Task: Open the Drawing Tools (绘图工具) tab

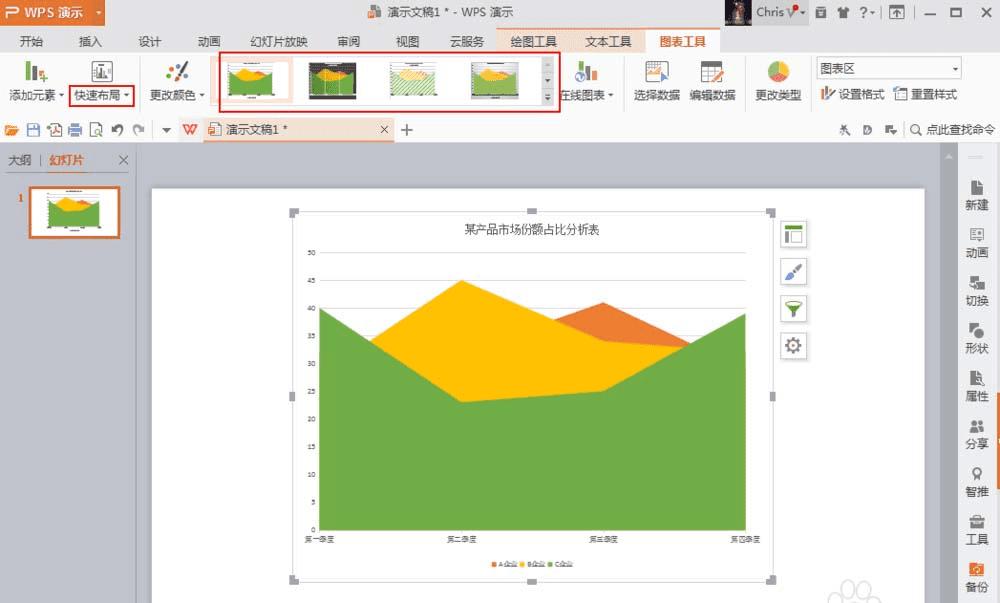Action: coord(533,41)
